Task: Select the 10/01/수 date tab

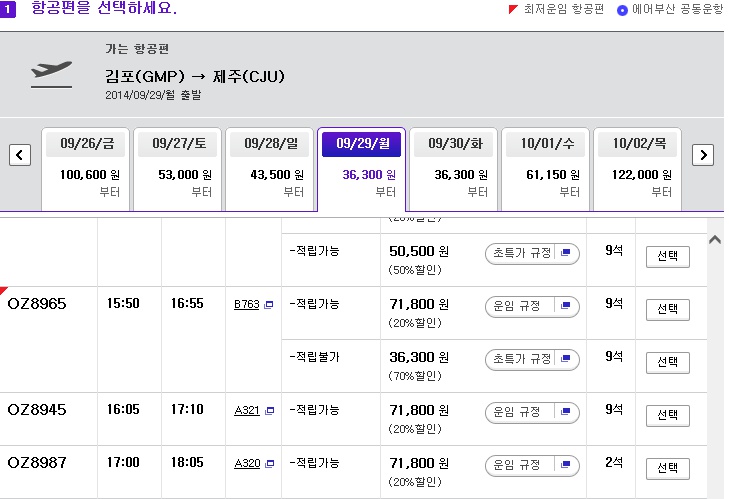Action: (546, 169)
